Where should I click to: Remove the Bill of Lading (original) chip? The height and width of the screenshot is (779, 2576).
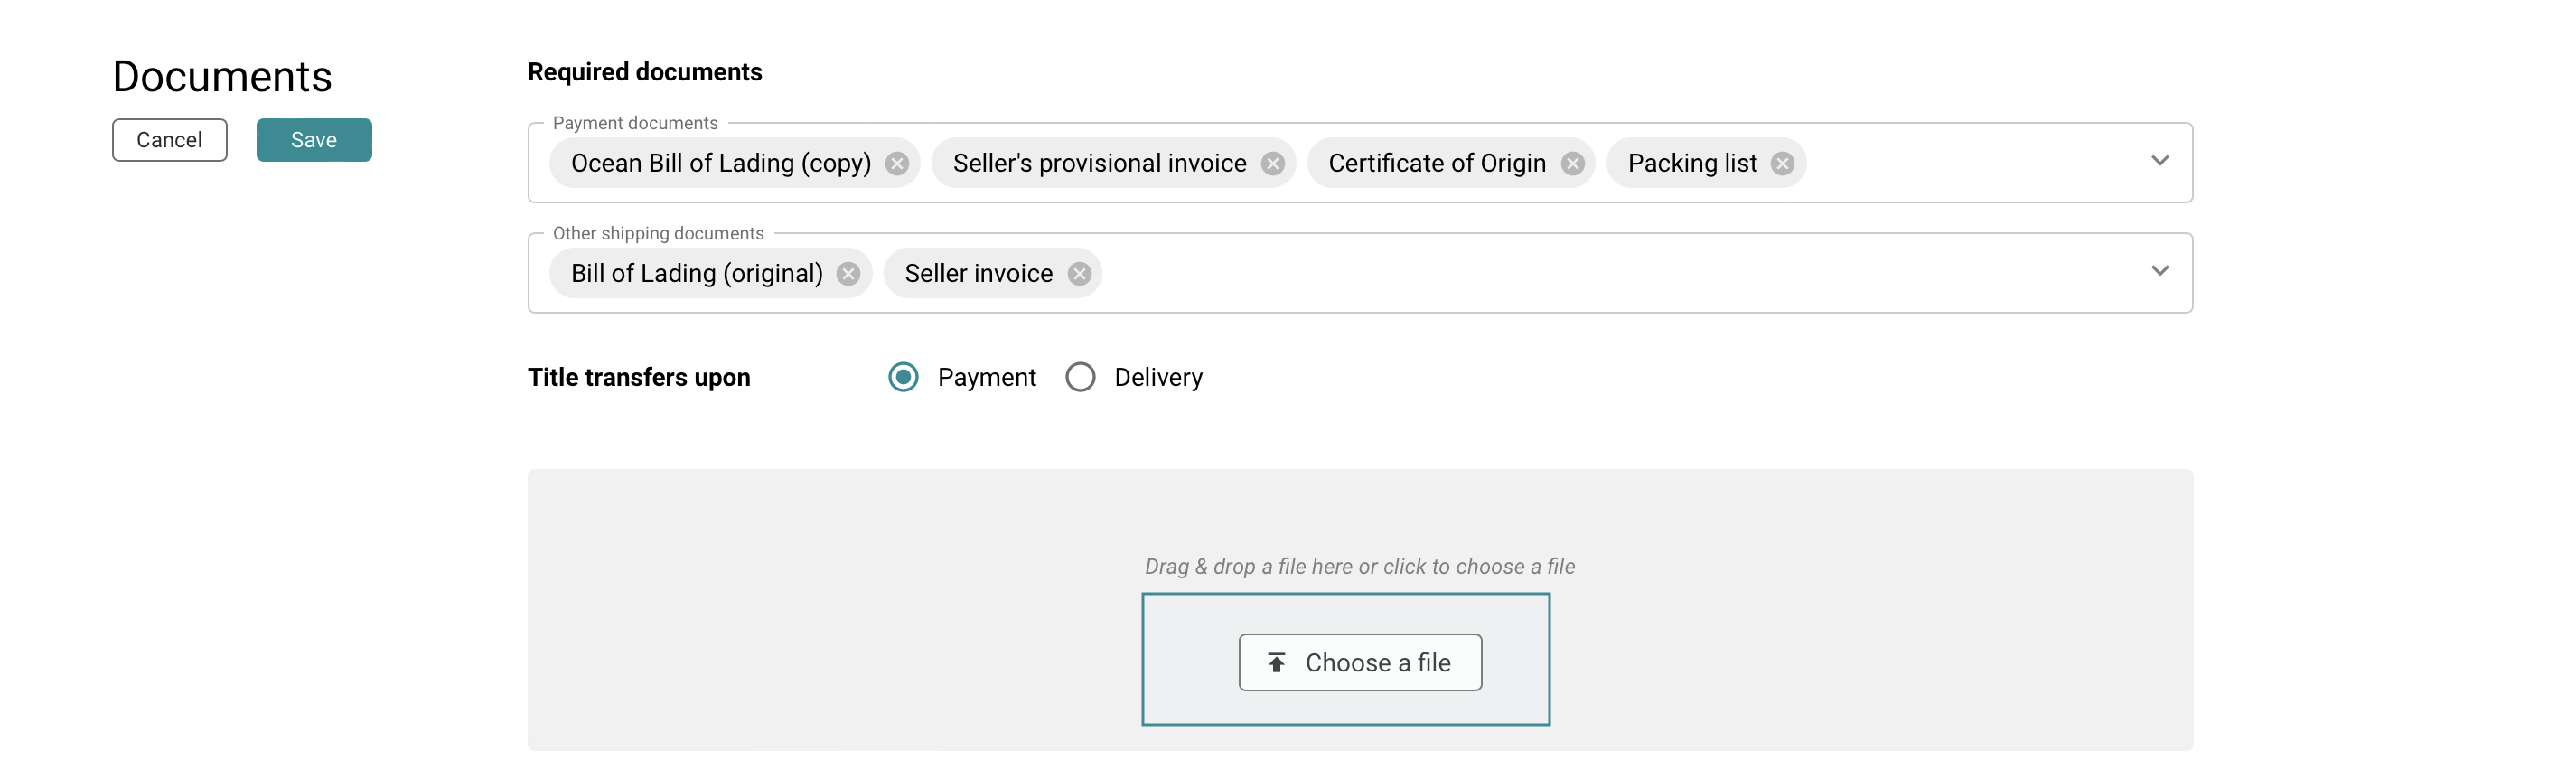click(848, 274)
